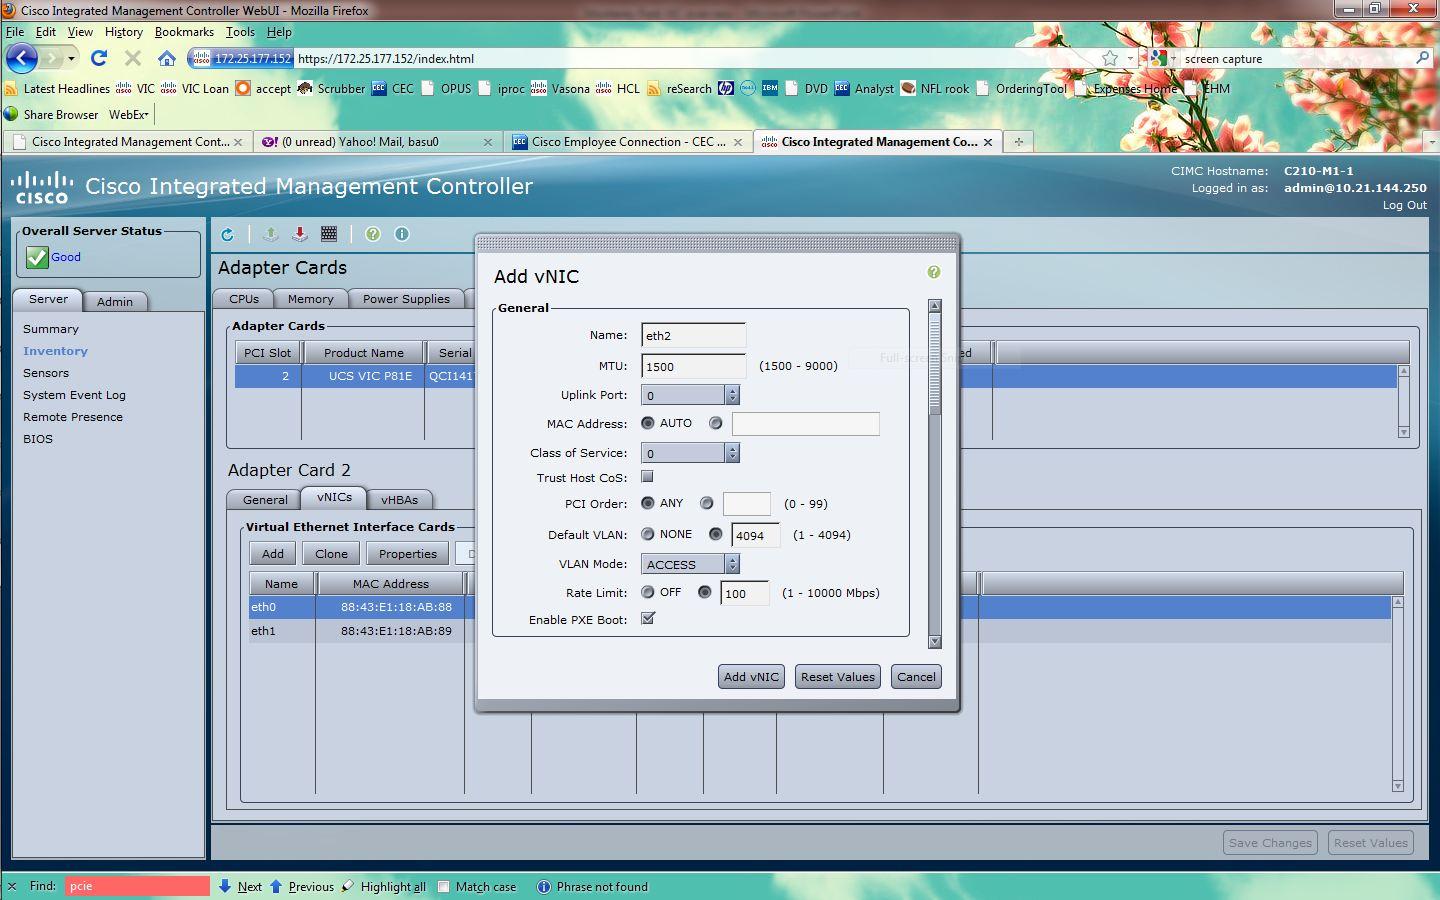Select Rate Limit OFF radio button
Image resolution: width=1440 pixels, height=900 pixels.
click(x=648, y=592)
